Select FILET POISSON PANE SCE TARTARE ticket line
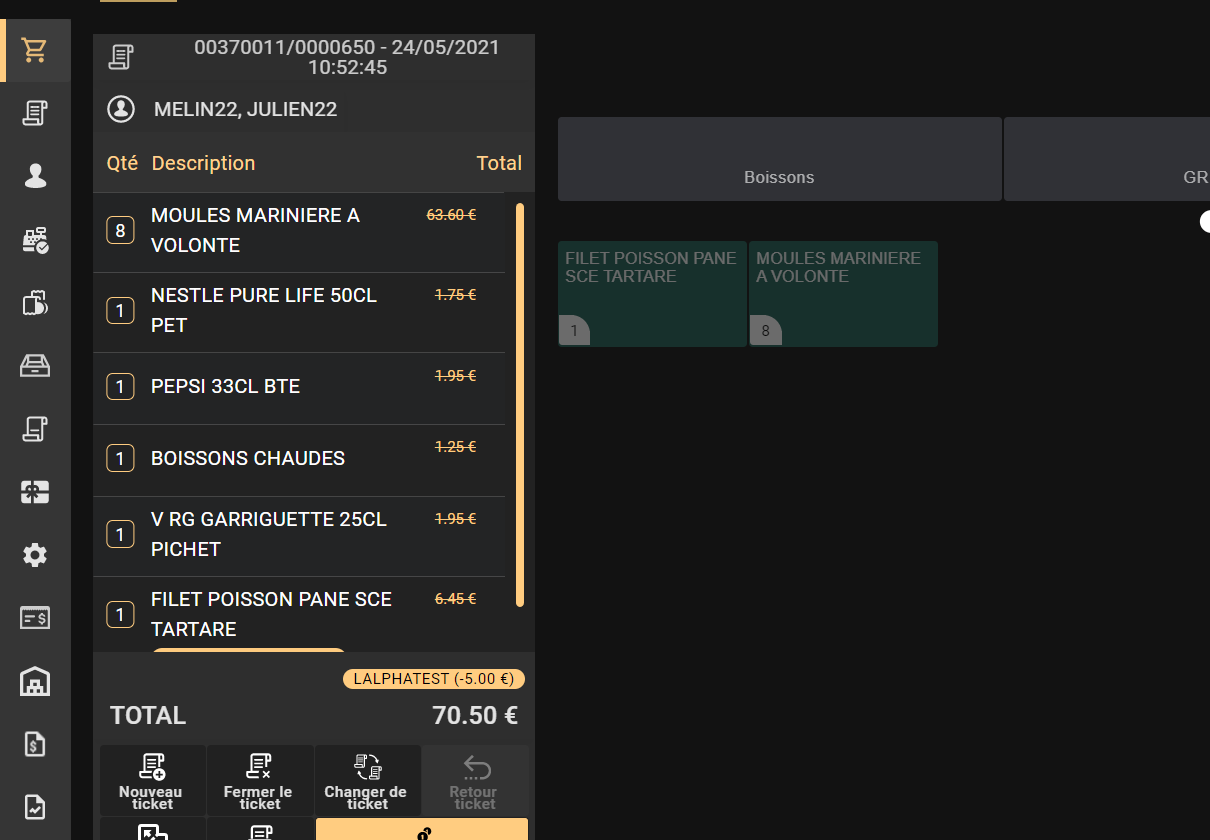 click(x=299, y=614)
